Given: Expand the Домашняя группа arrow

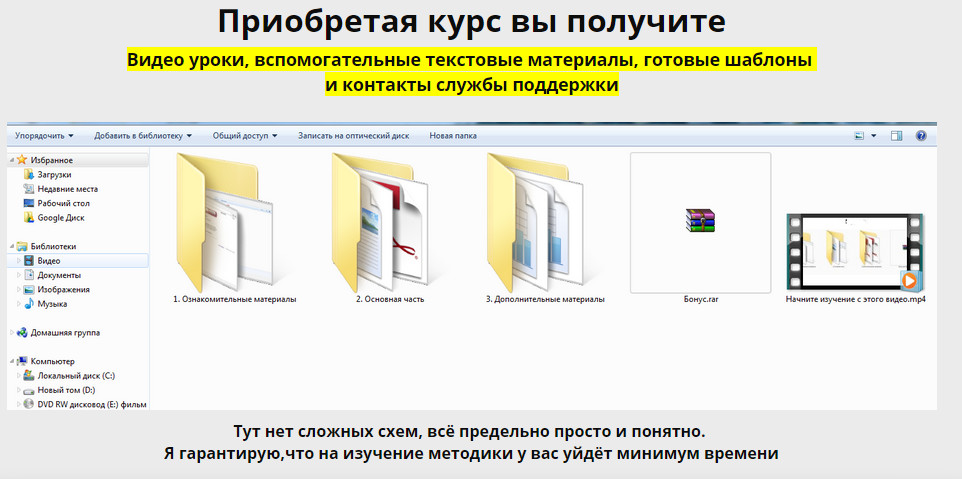Looking at the screenshot, I should pos(12,333).
